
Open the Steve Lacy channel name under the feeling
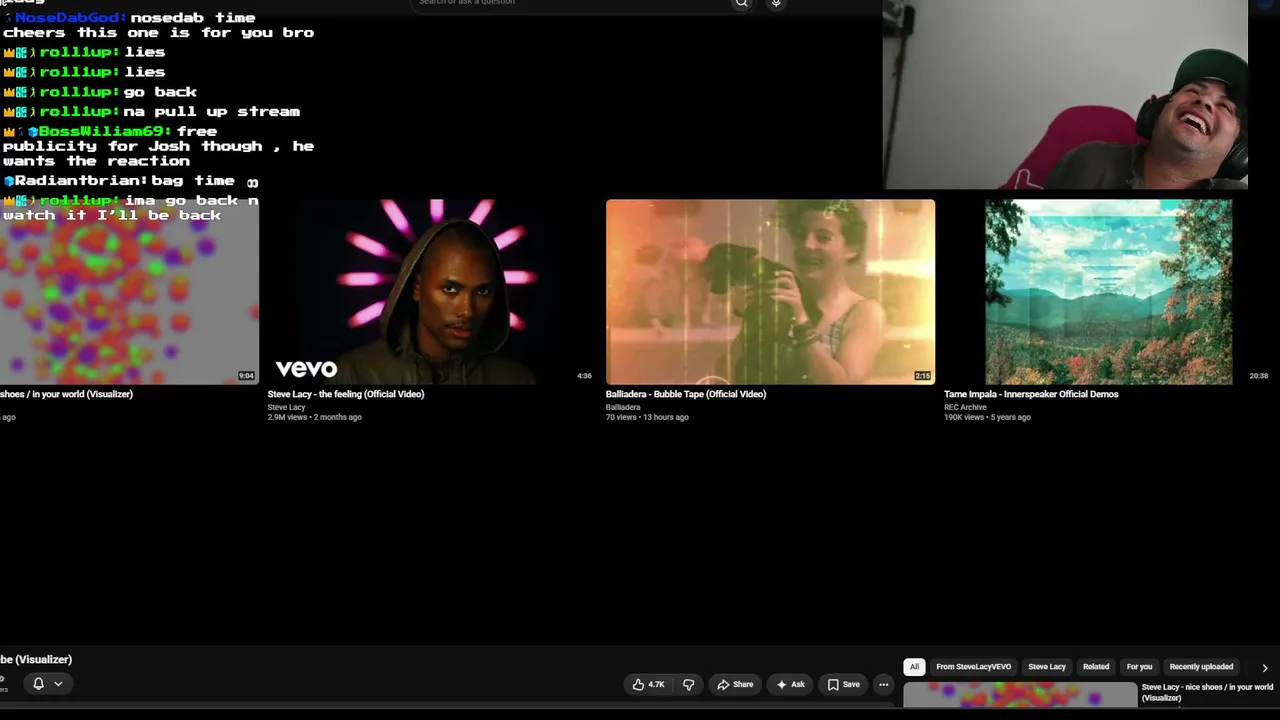(286, 407)
